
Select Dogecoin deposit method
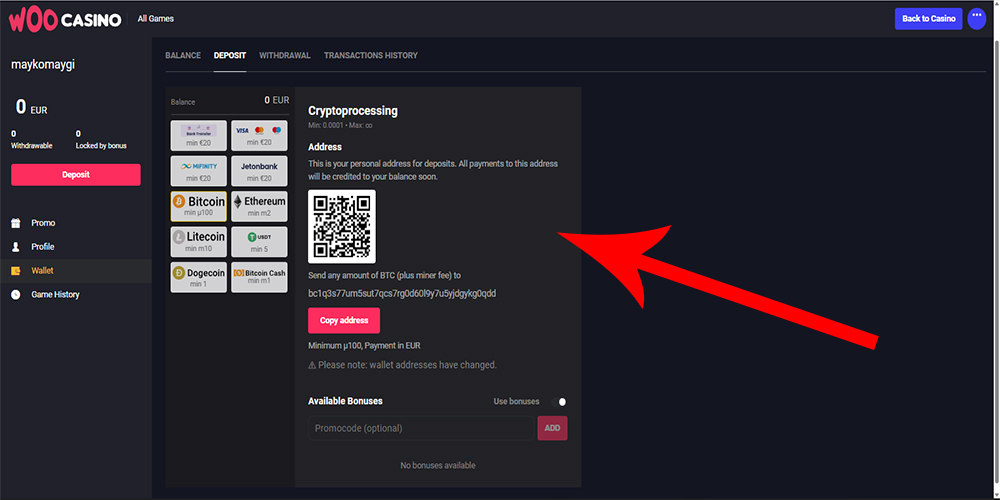(x=198, y=277)
